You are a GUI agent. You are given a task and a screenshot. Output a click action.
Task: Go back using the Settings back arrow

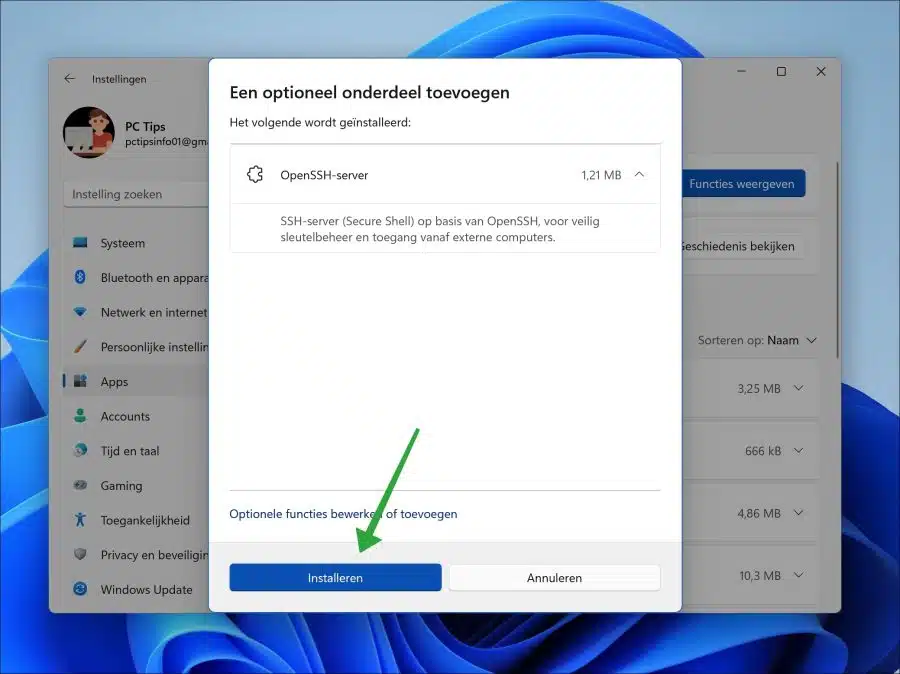69,79
